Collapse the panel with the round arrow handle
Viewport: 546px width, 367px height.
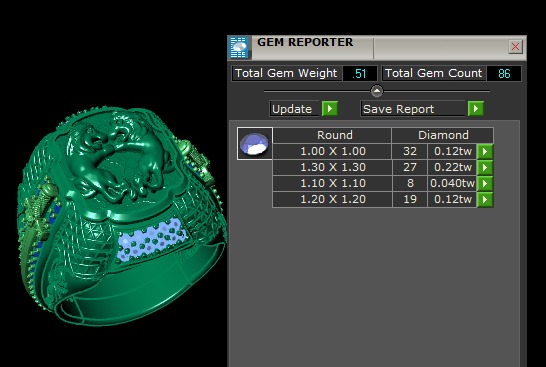pyautogui.click(x=377, y=91)
